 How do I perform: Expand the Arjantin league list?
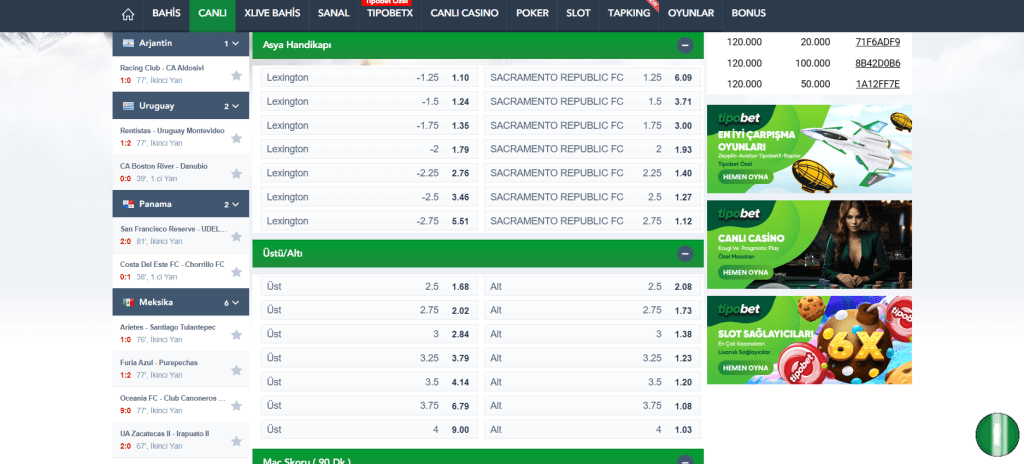click(x=234, y=44)
